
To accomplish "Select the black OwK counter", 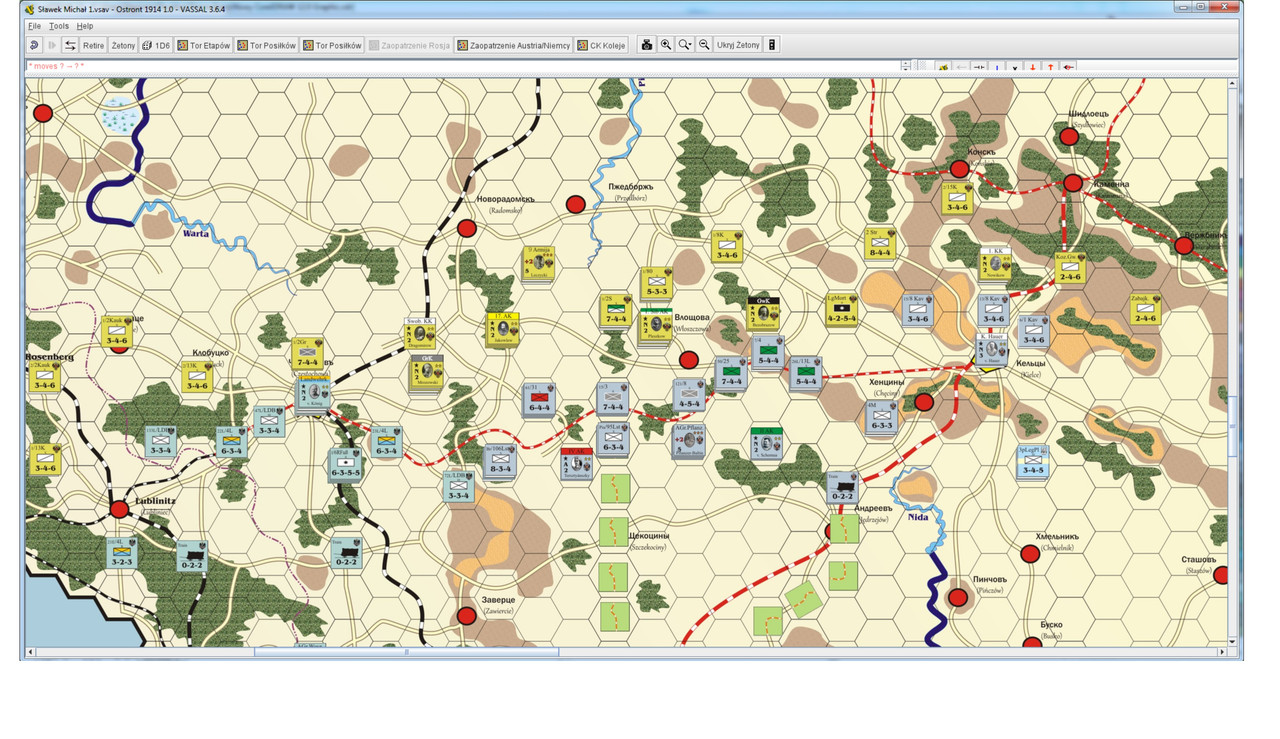I will [x=763, y=314].
